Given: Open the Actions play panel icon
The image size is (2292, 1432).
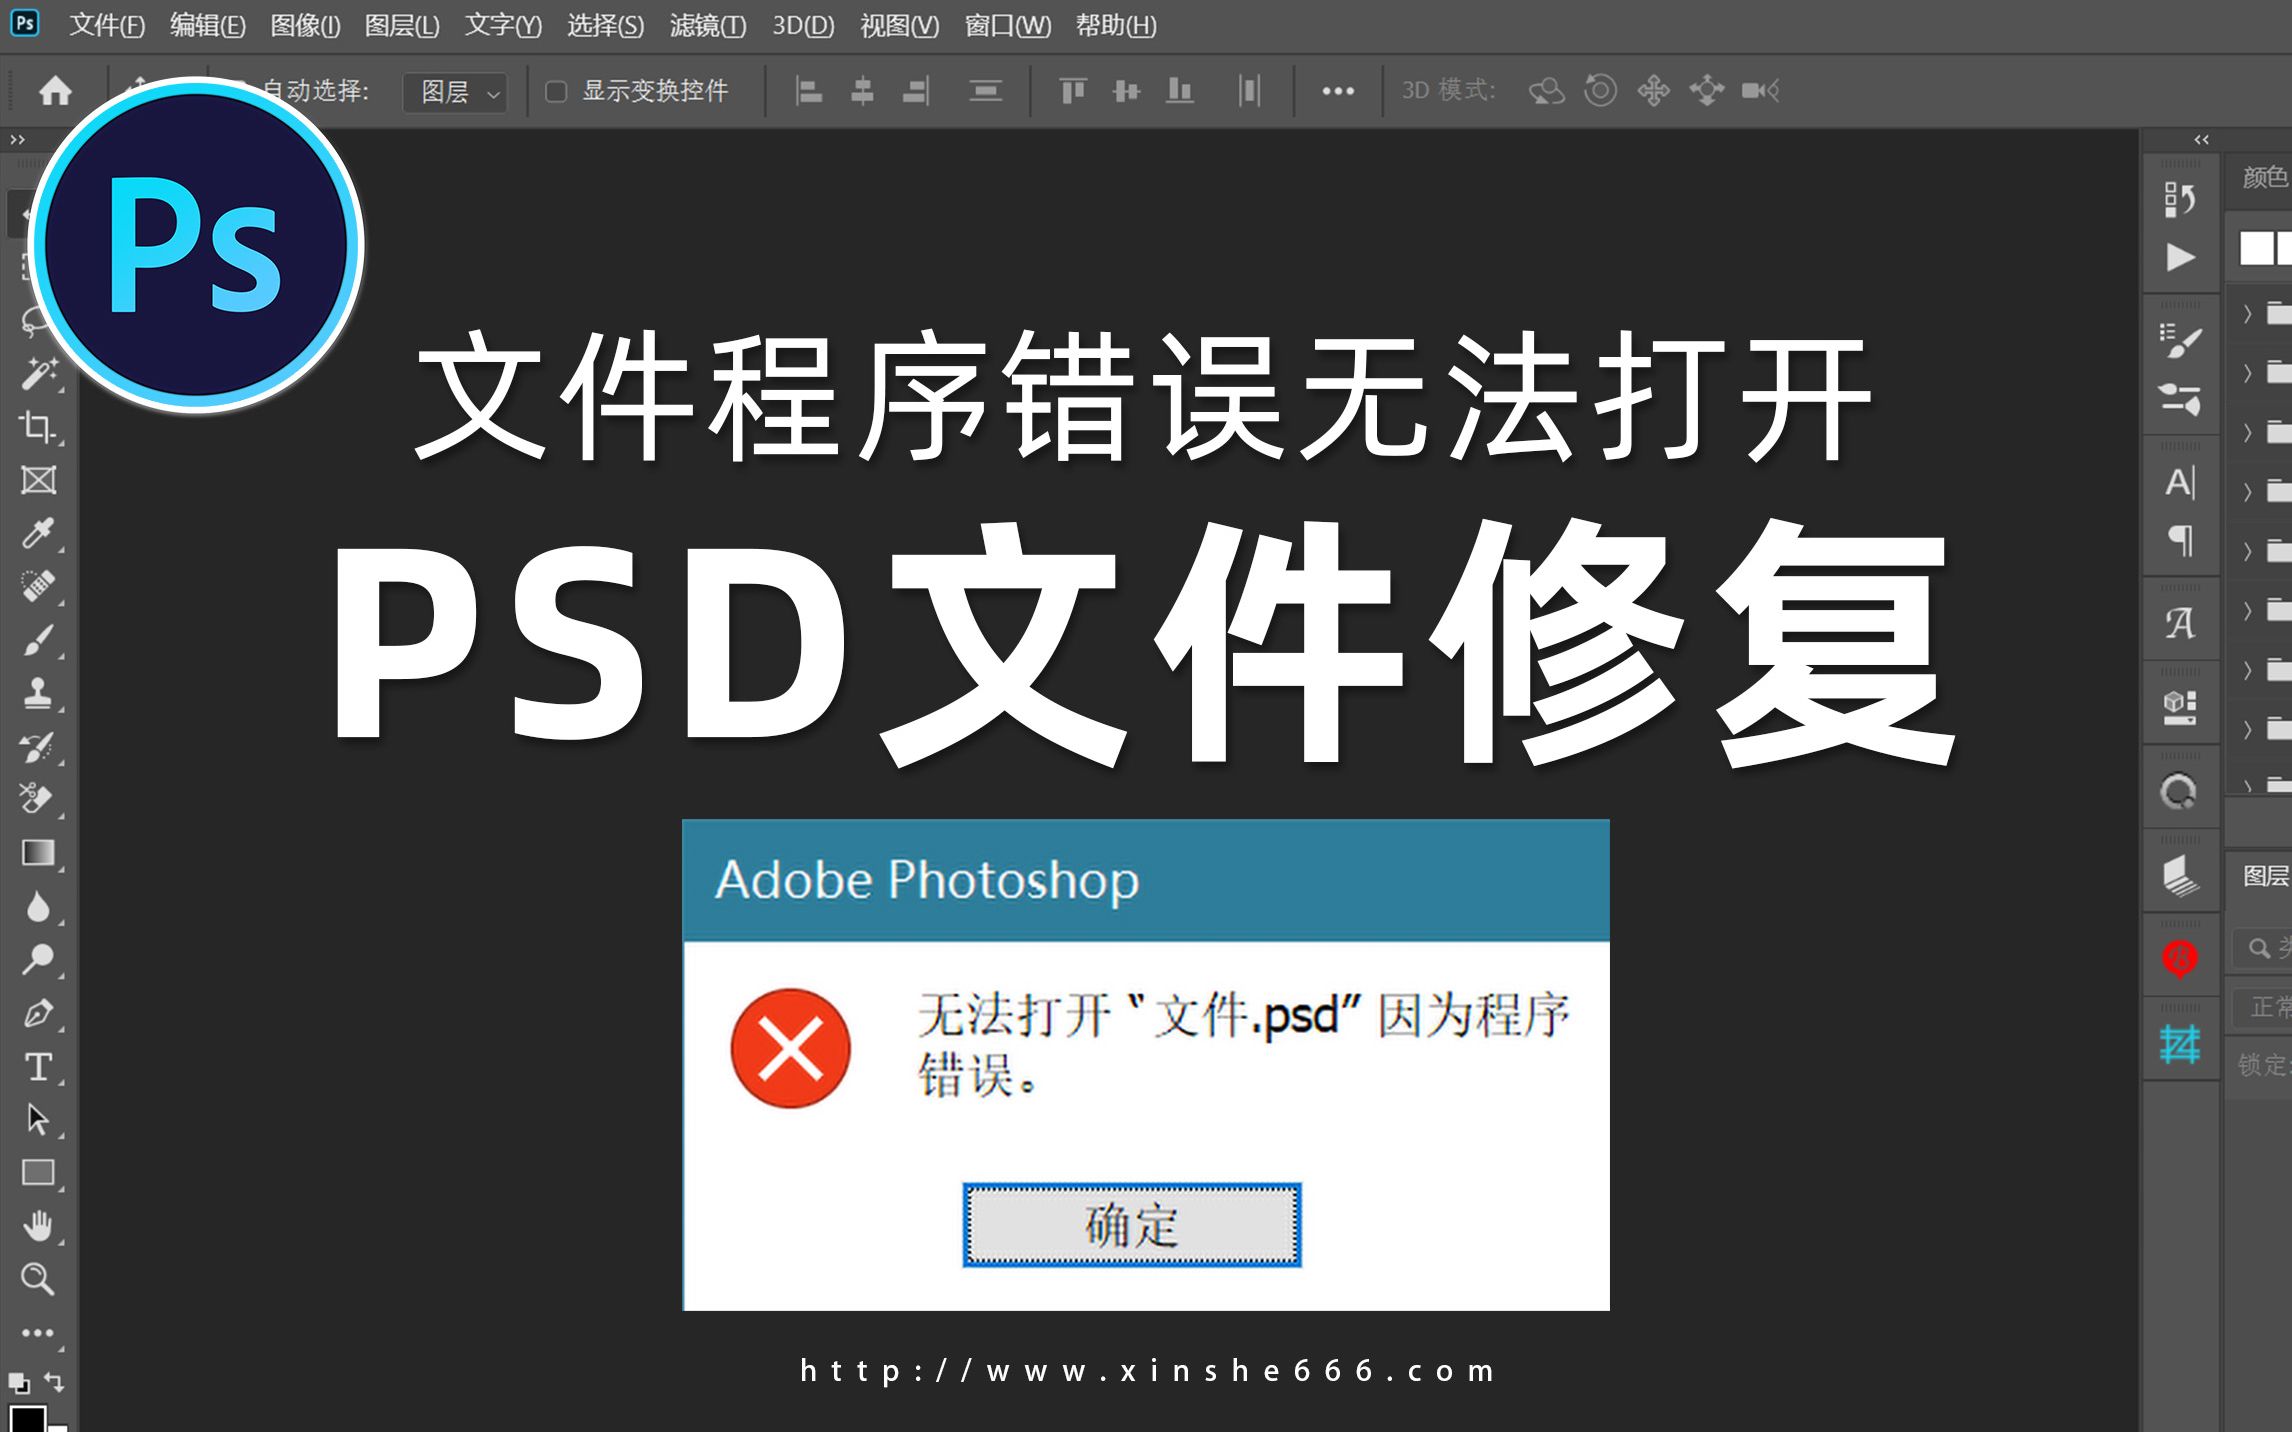Looking at the screenshot, I should (2180, 257).
